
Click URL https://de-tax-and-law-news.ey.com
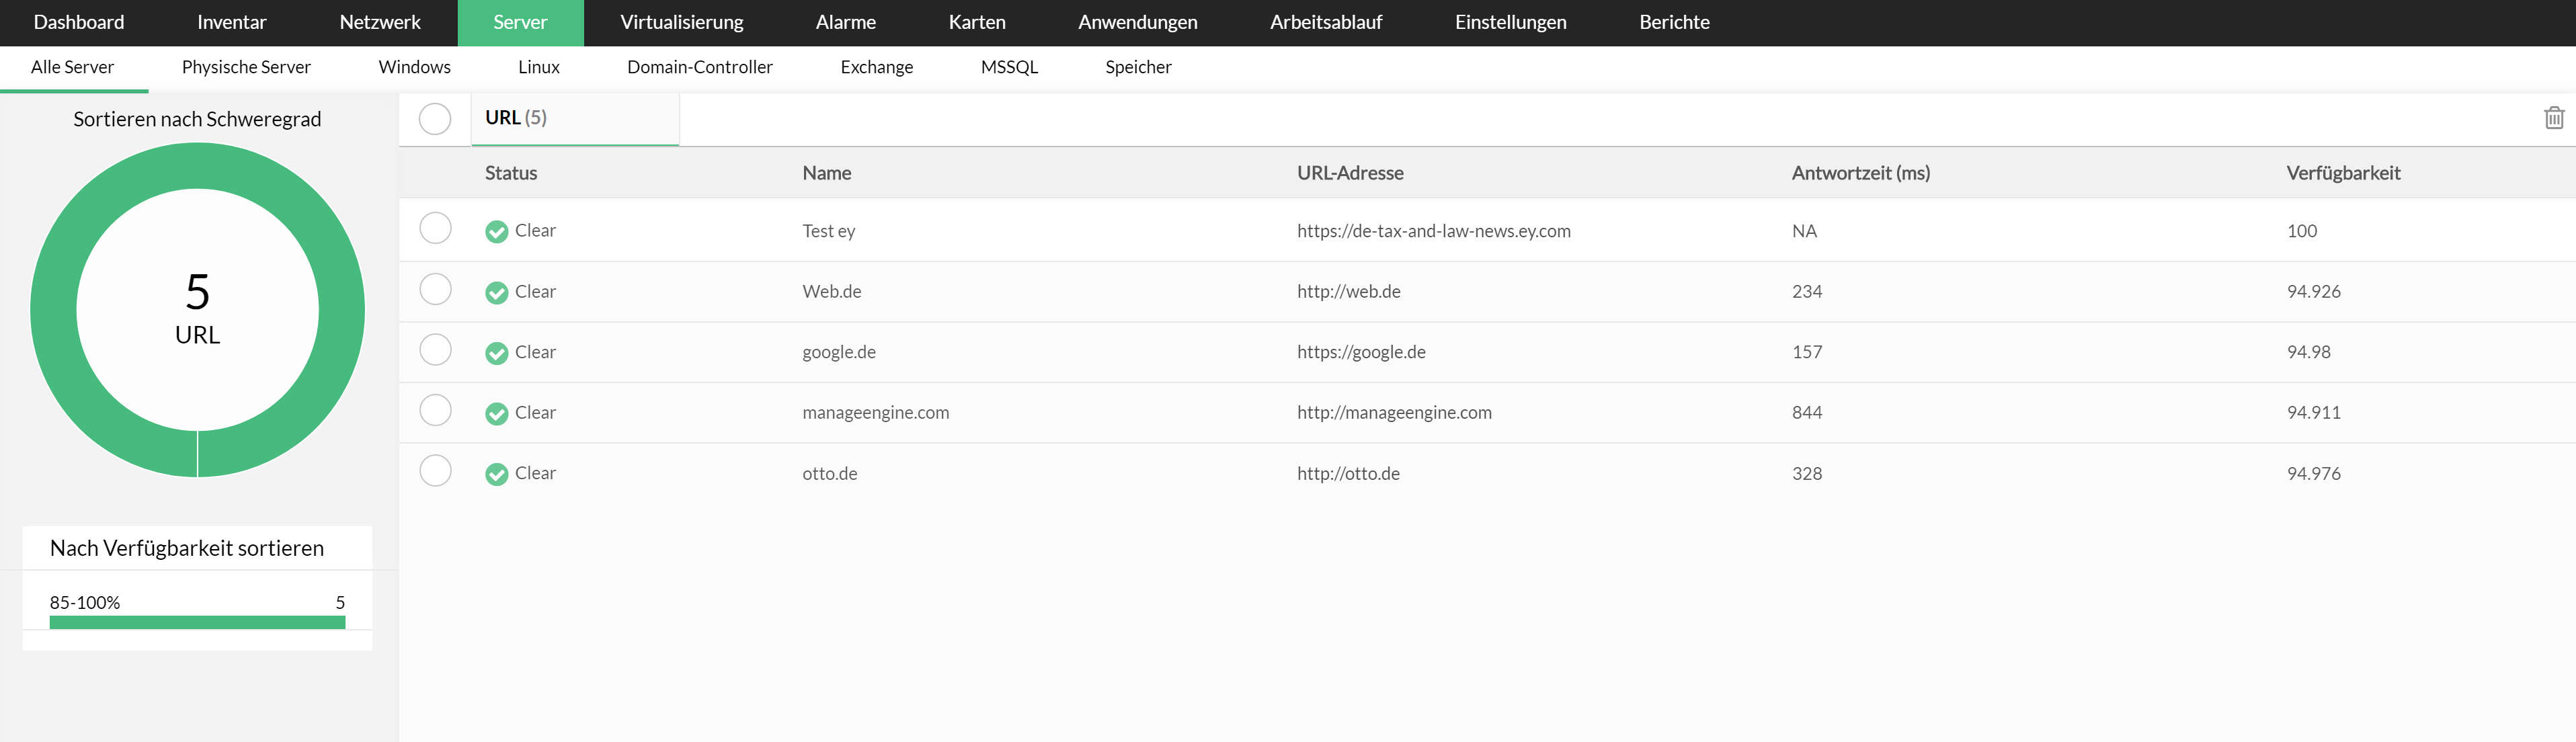[x=1434, y=231]
